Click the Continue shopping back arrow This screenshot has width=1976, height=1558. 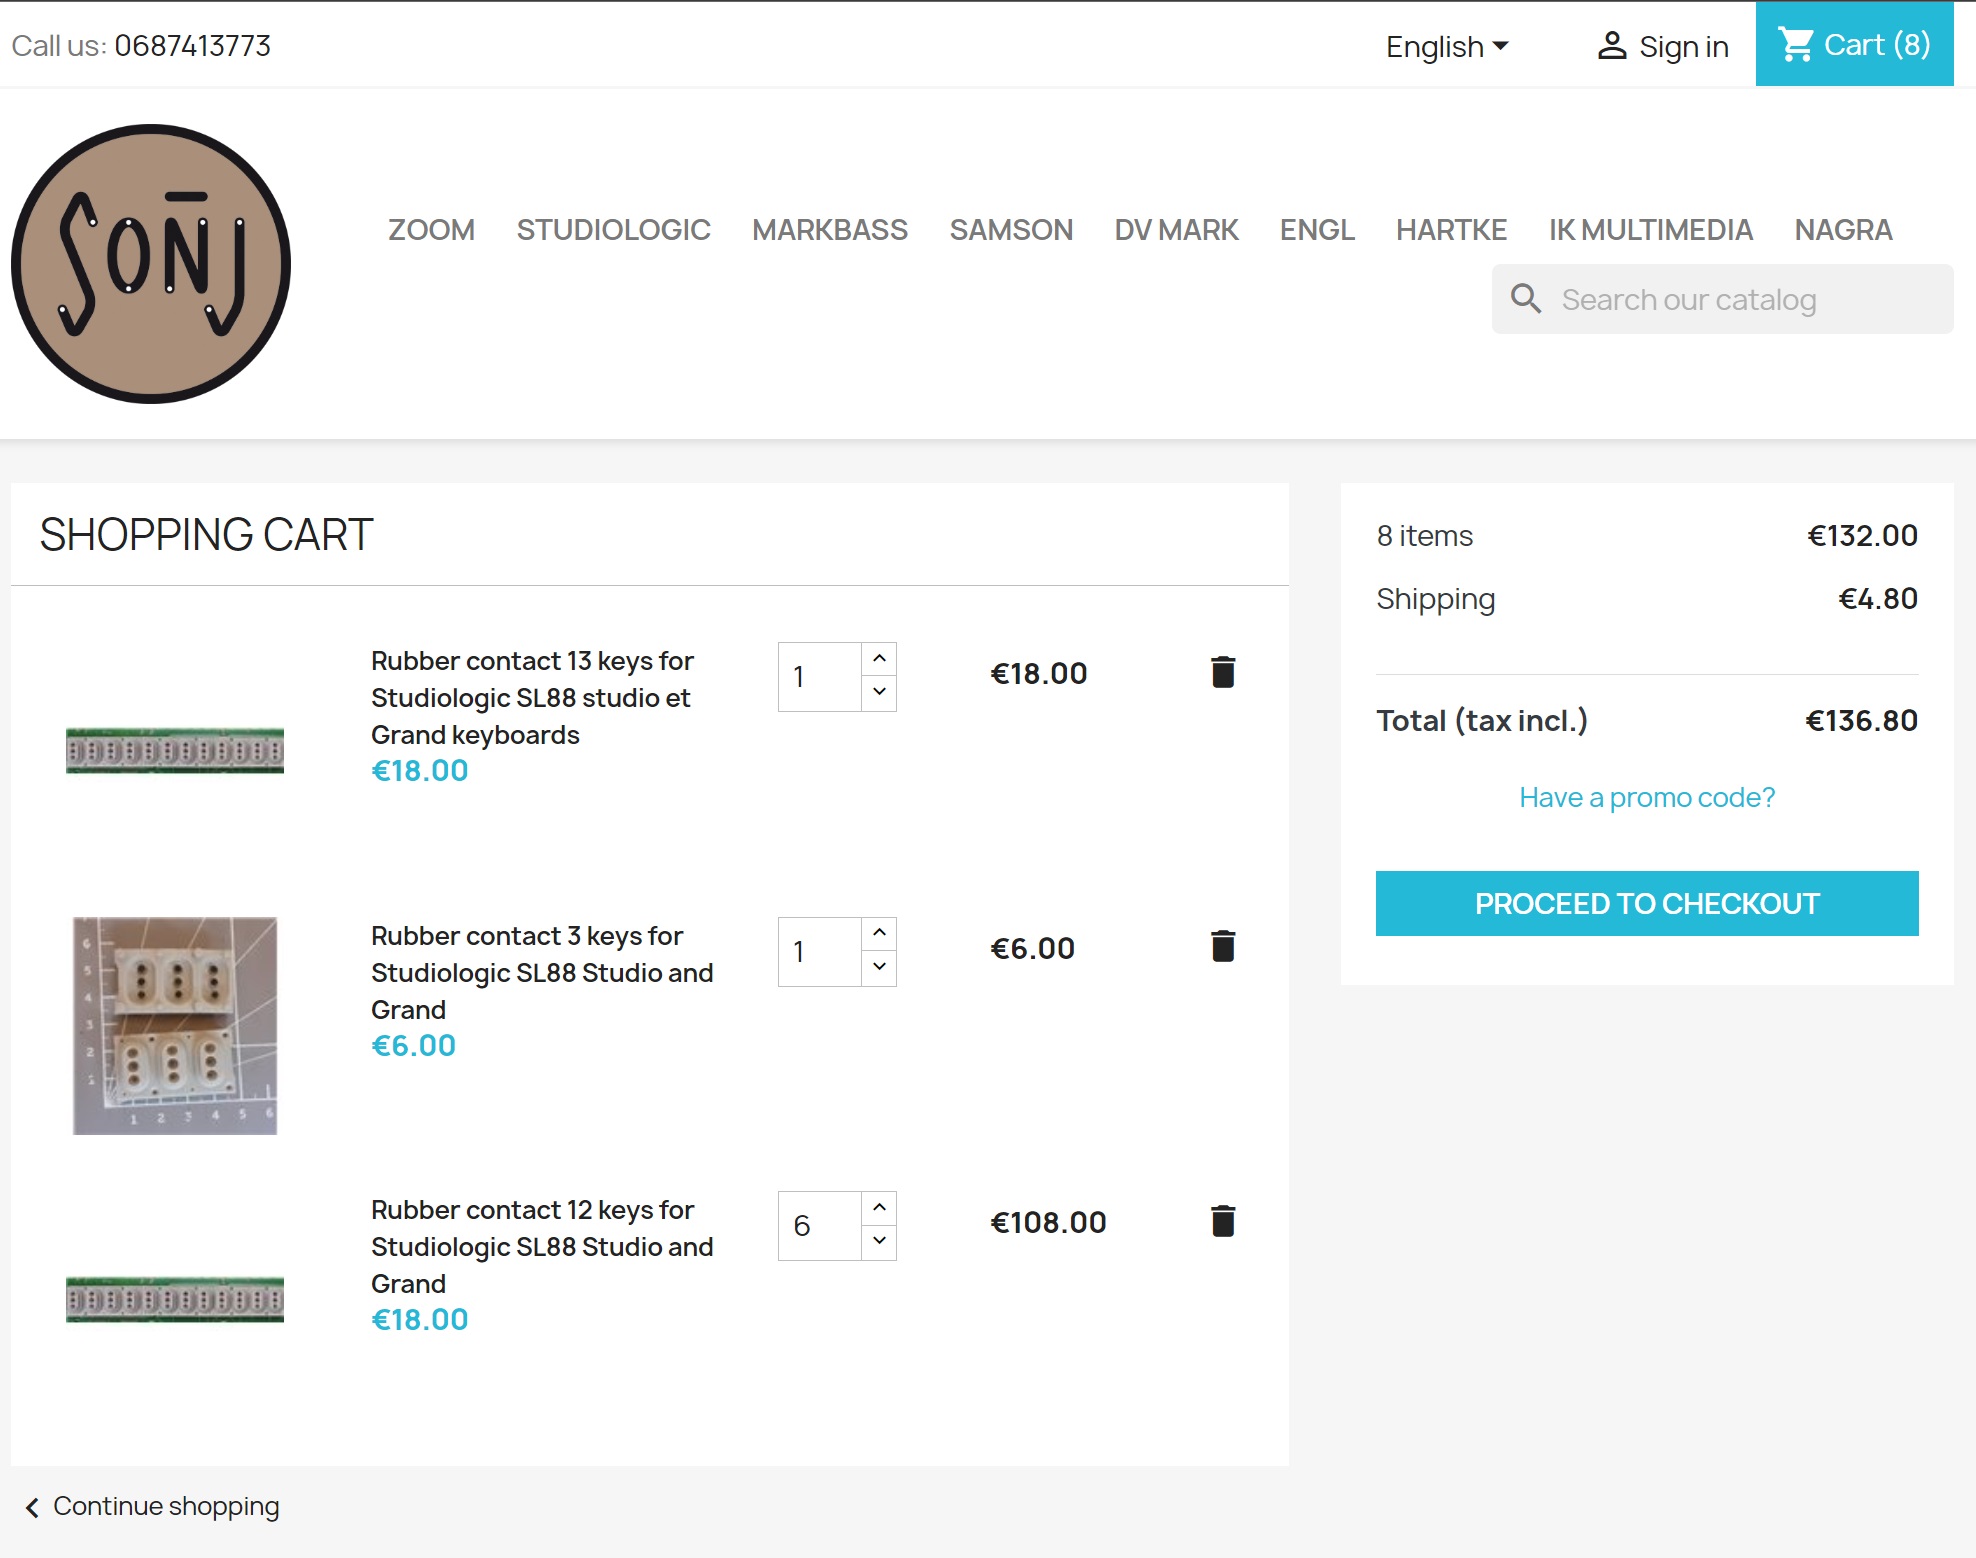click(32, 1507)
